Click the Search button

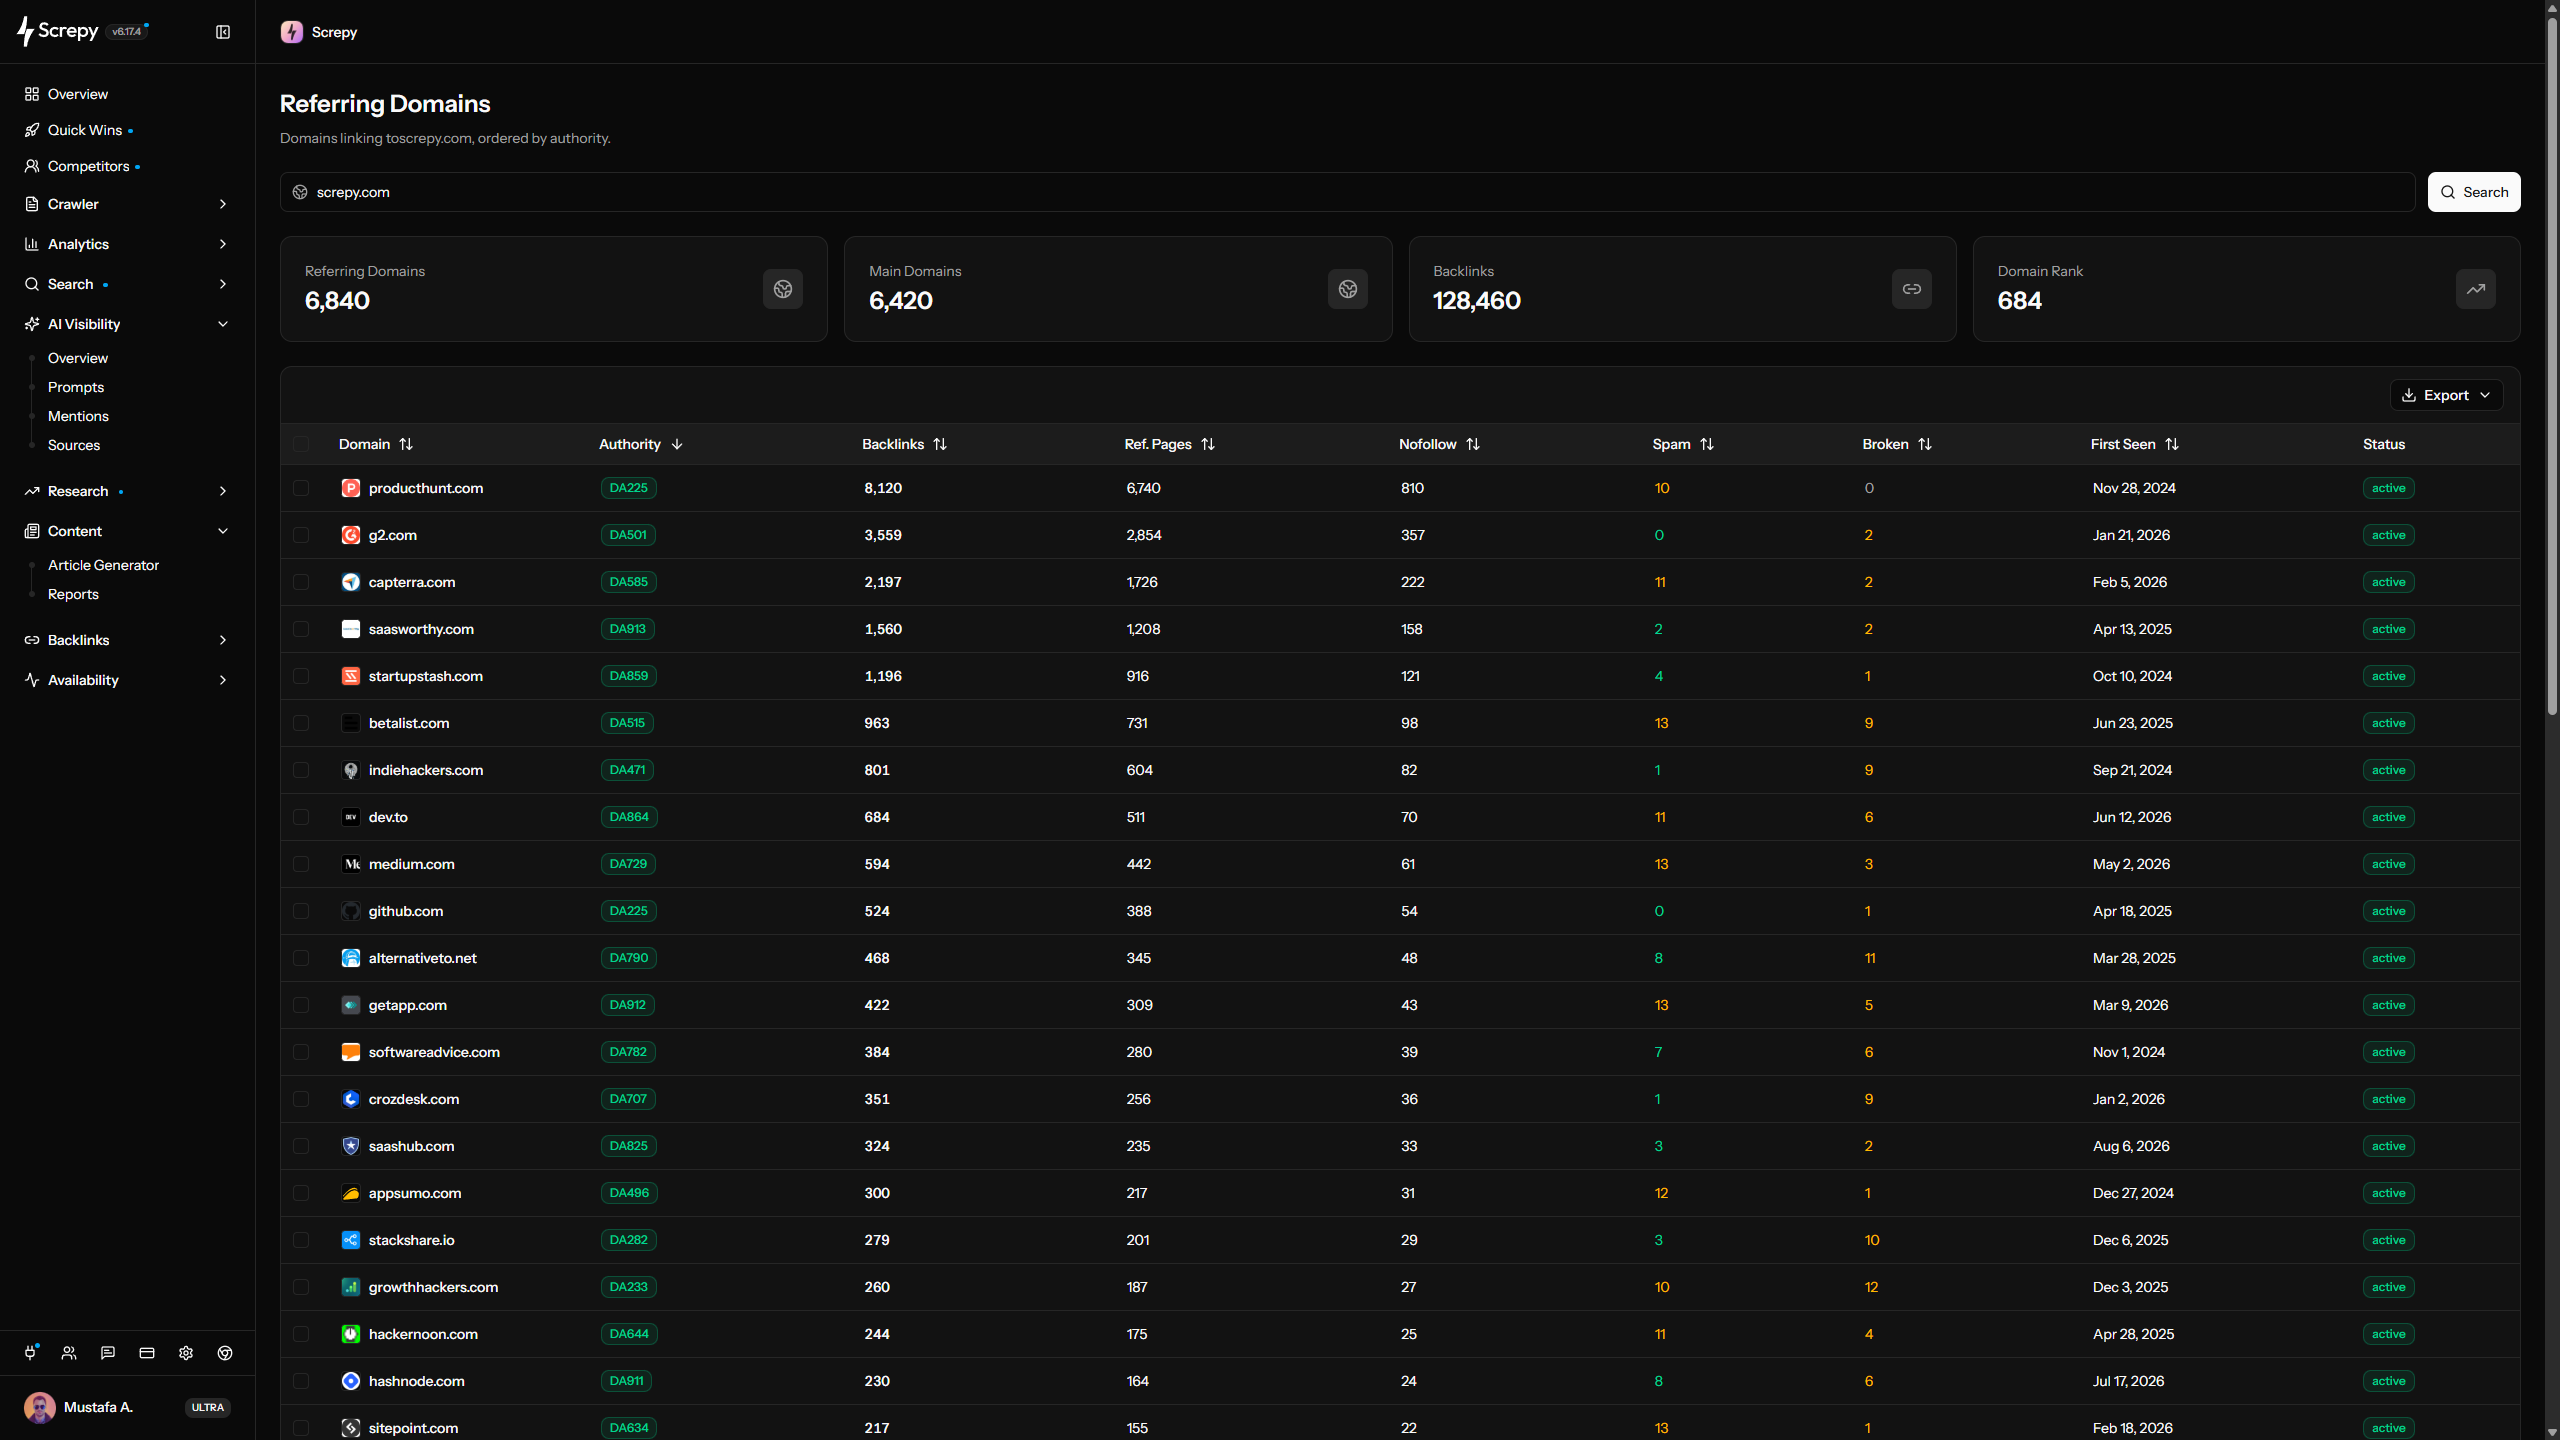click(x=2474, y=192)
